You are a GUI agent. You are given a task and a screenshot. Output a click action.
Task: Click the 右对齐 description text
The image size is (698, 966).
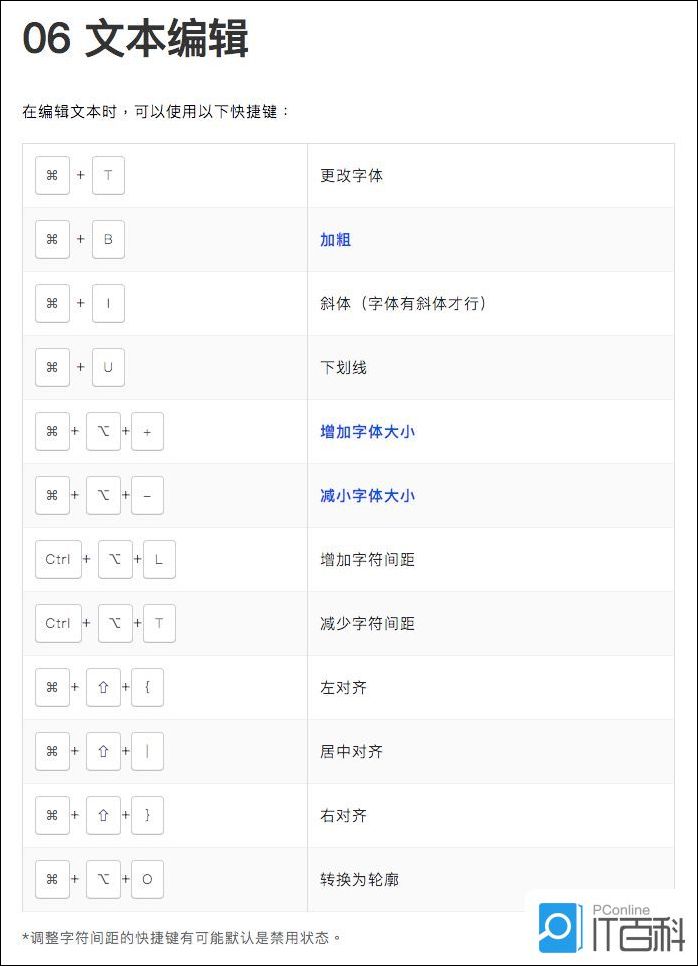(344, 816)
